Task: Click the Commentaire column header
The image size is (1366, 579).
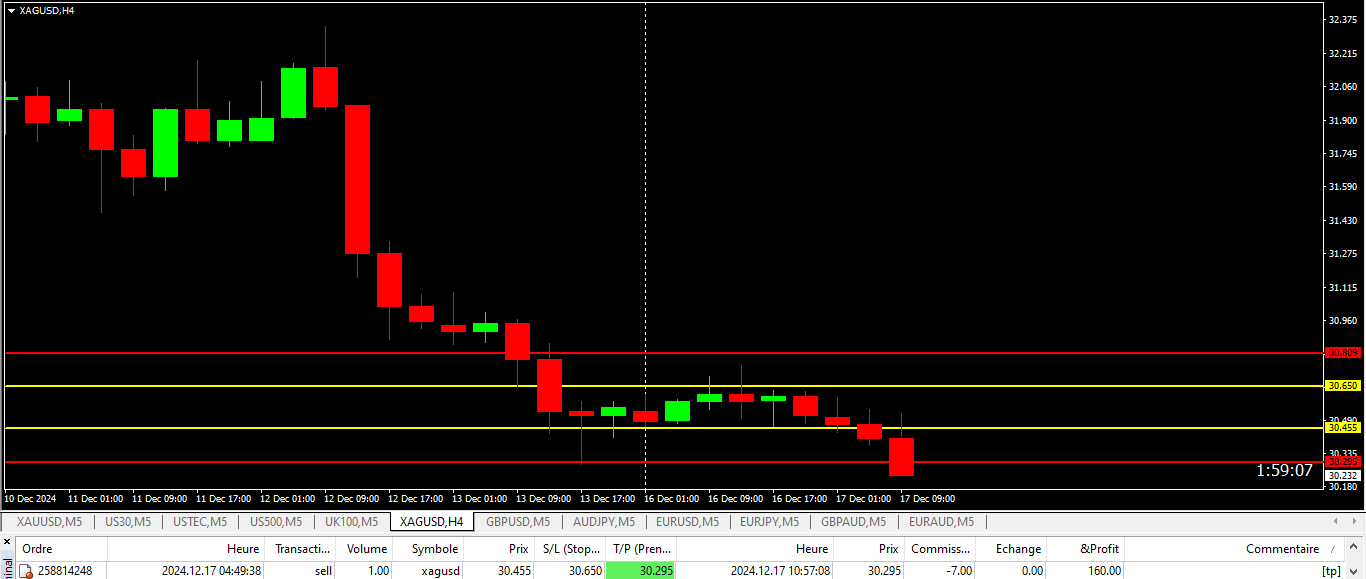Action: tap(1281, 548)
